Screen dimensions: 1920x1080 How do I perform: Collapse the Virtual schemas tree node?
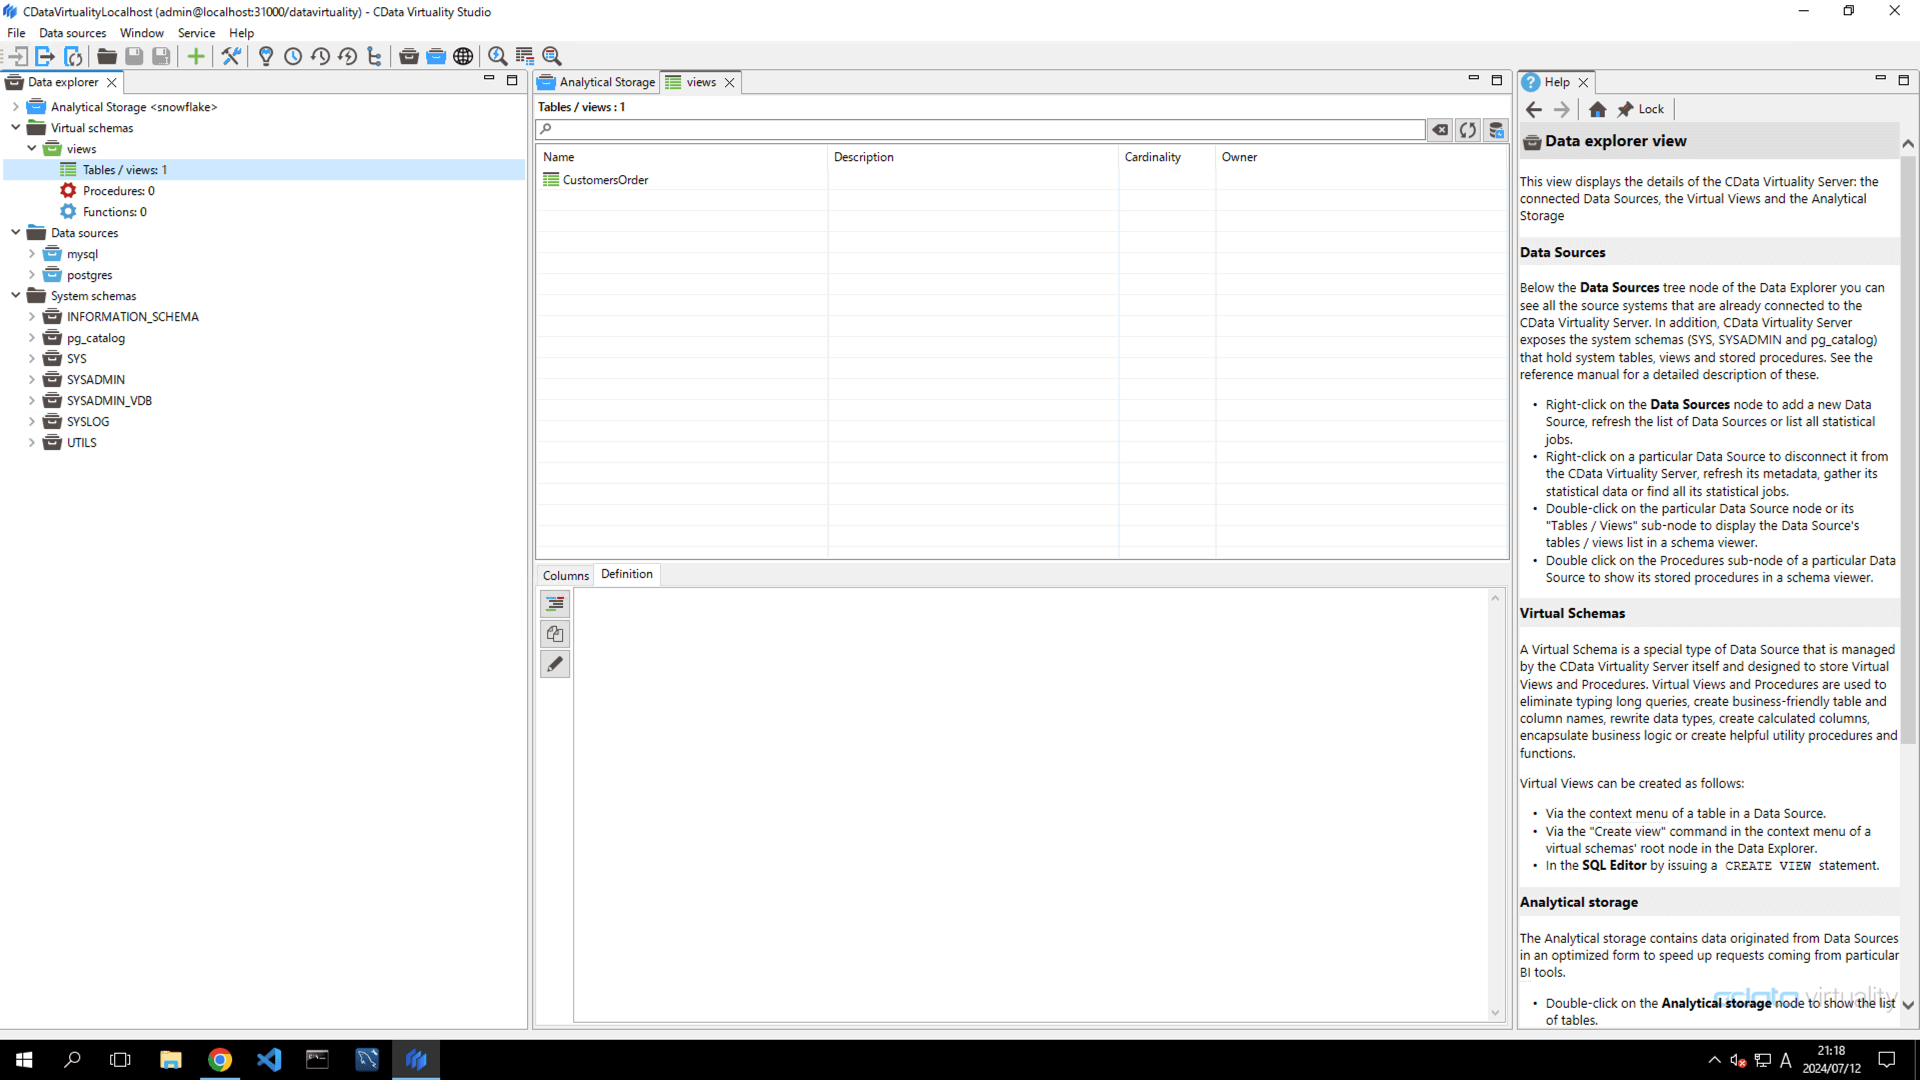click(x=15, y=127)
